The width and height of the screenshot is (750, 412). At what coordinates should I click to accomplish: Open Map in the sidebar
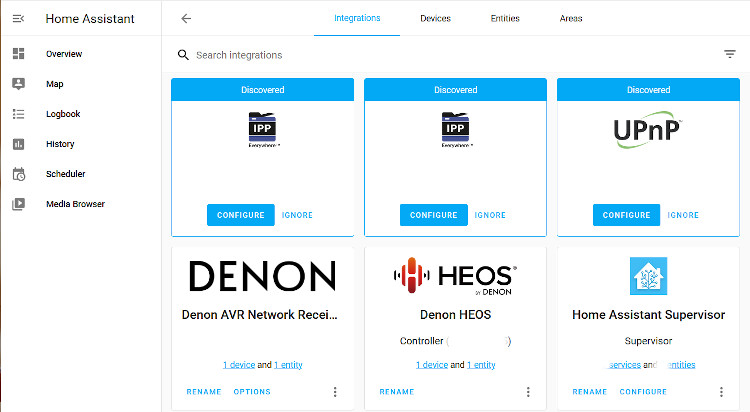tap(55, 84)
